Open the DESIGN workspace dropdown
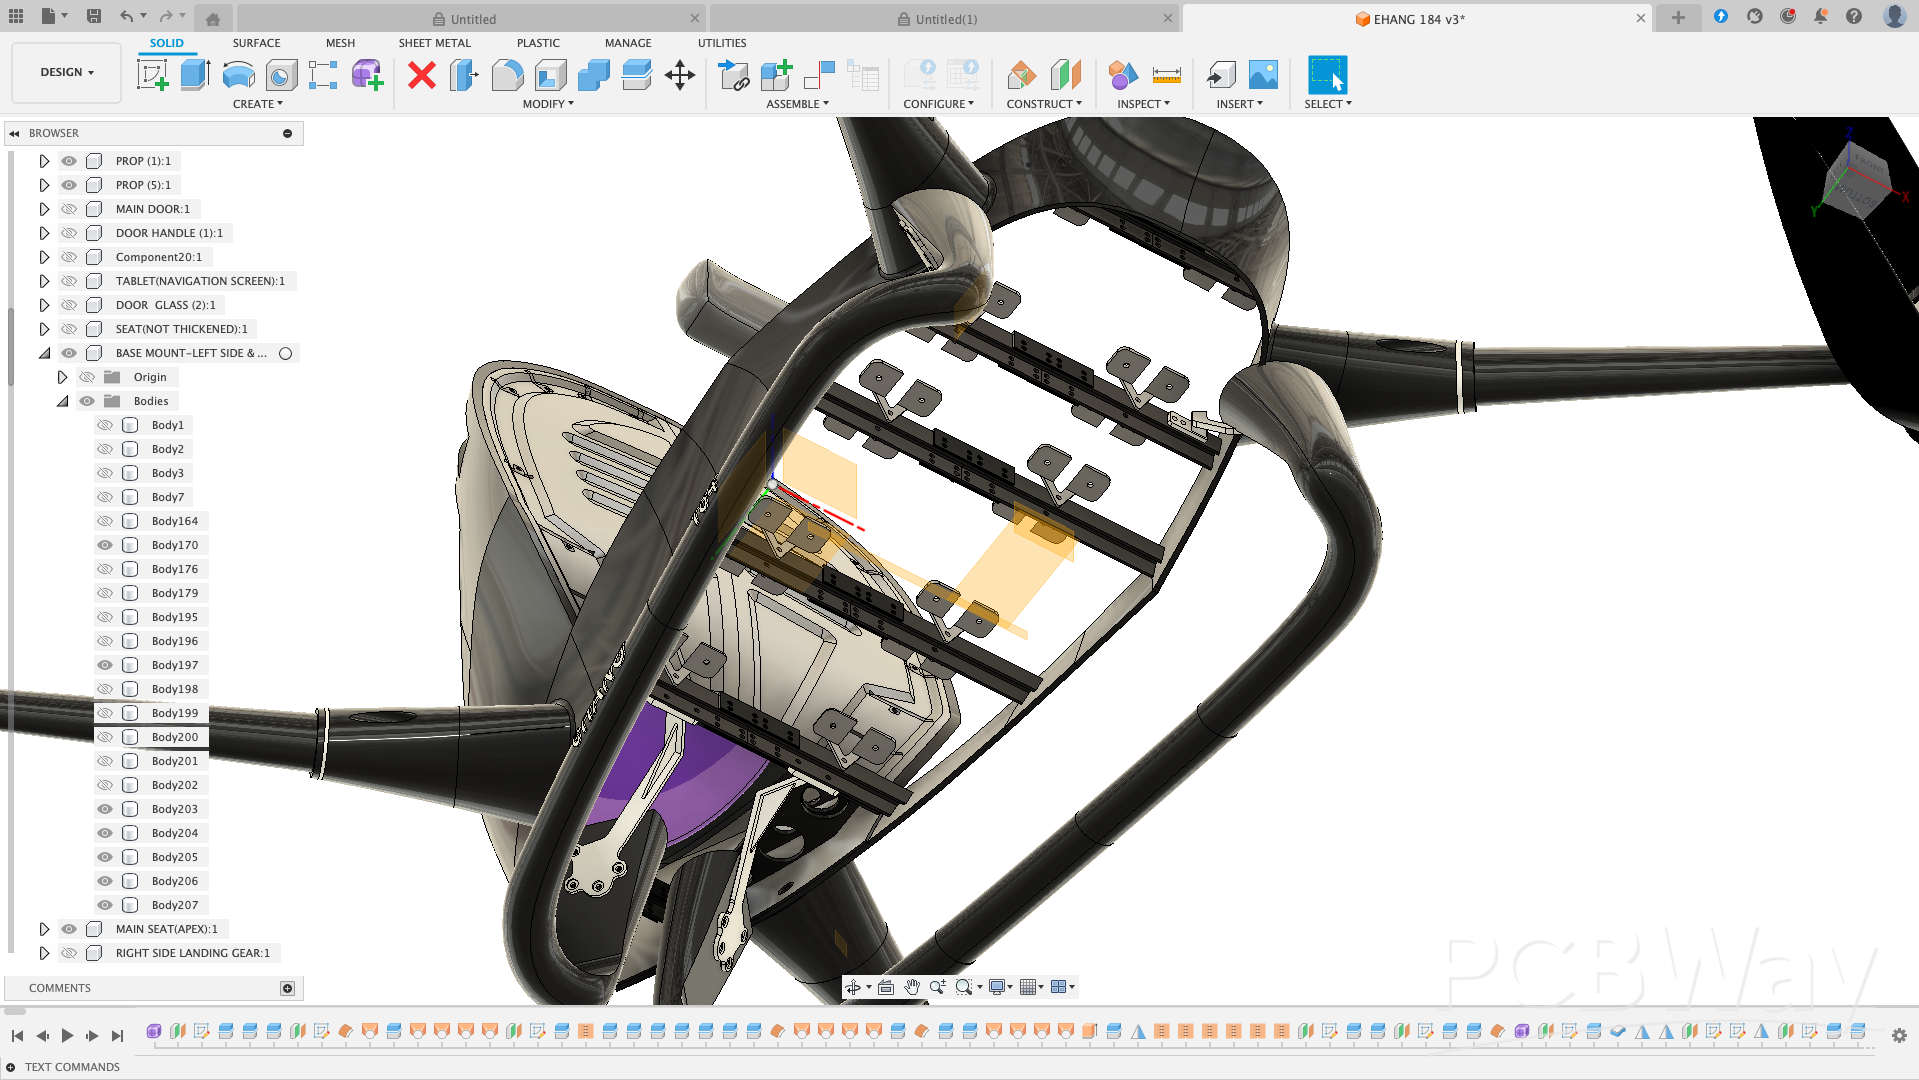 pyautogui.click(x=67, y=72)
